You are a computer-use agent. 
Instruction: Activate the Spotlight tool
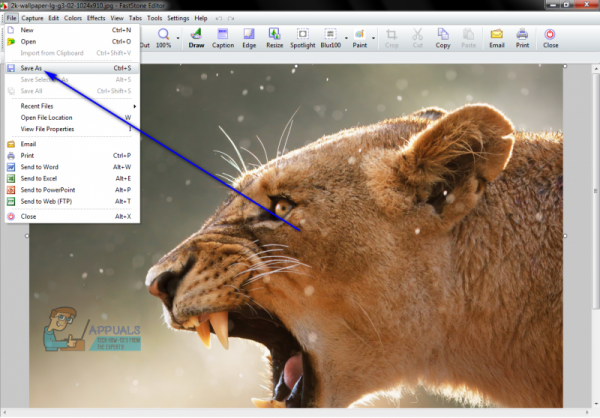(302, 38)
